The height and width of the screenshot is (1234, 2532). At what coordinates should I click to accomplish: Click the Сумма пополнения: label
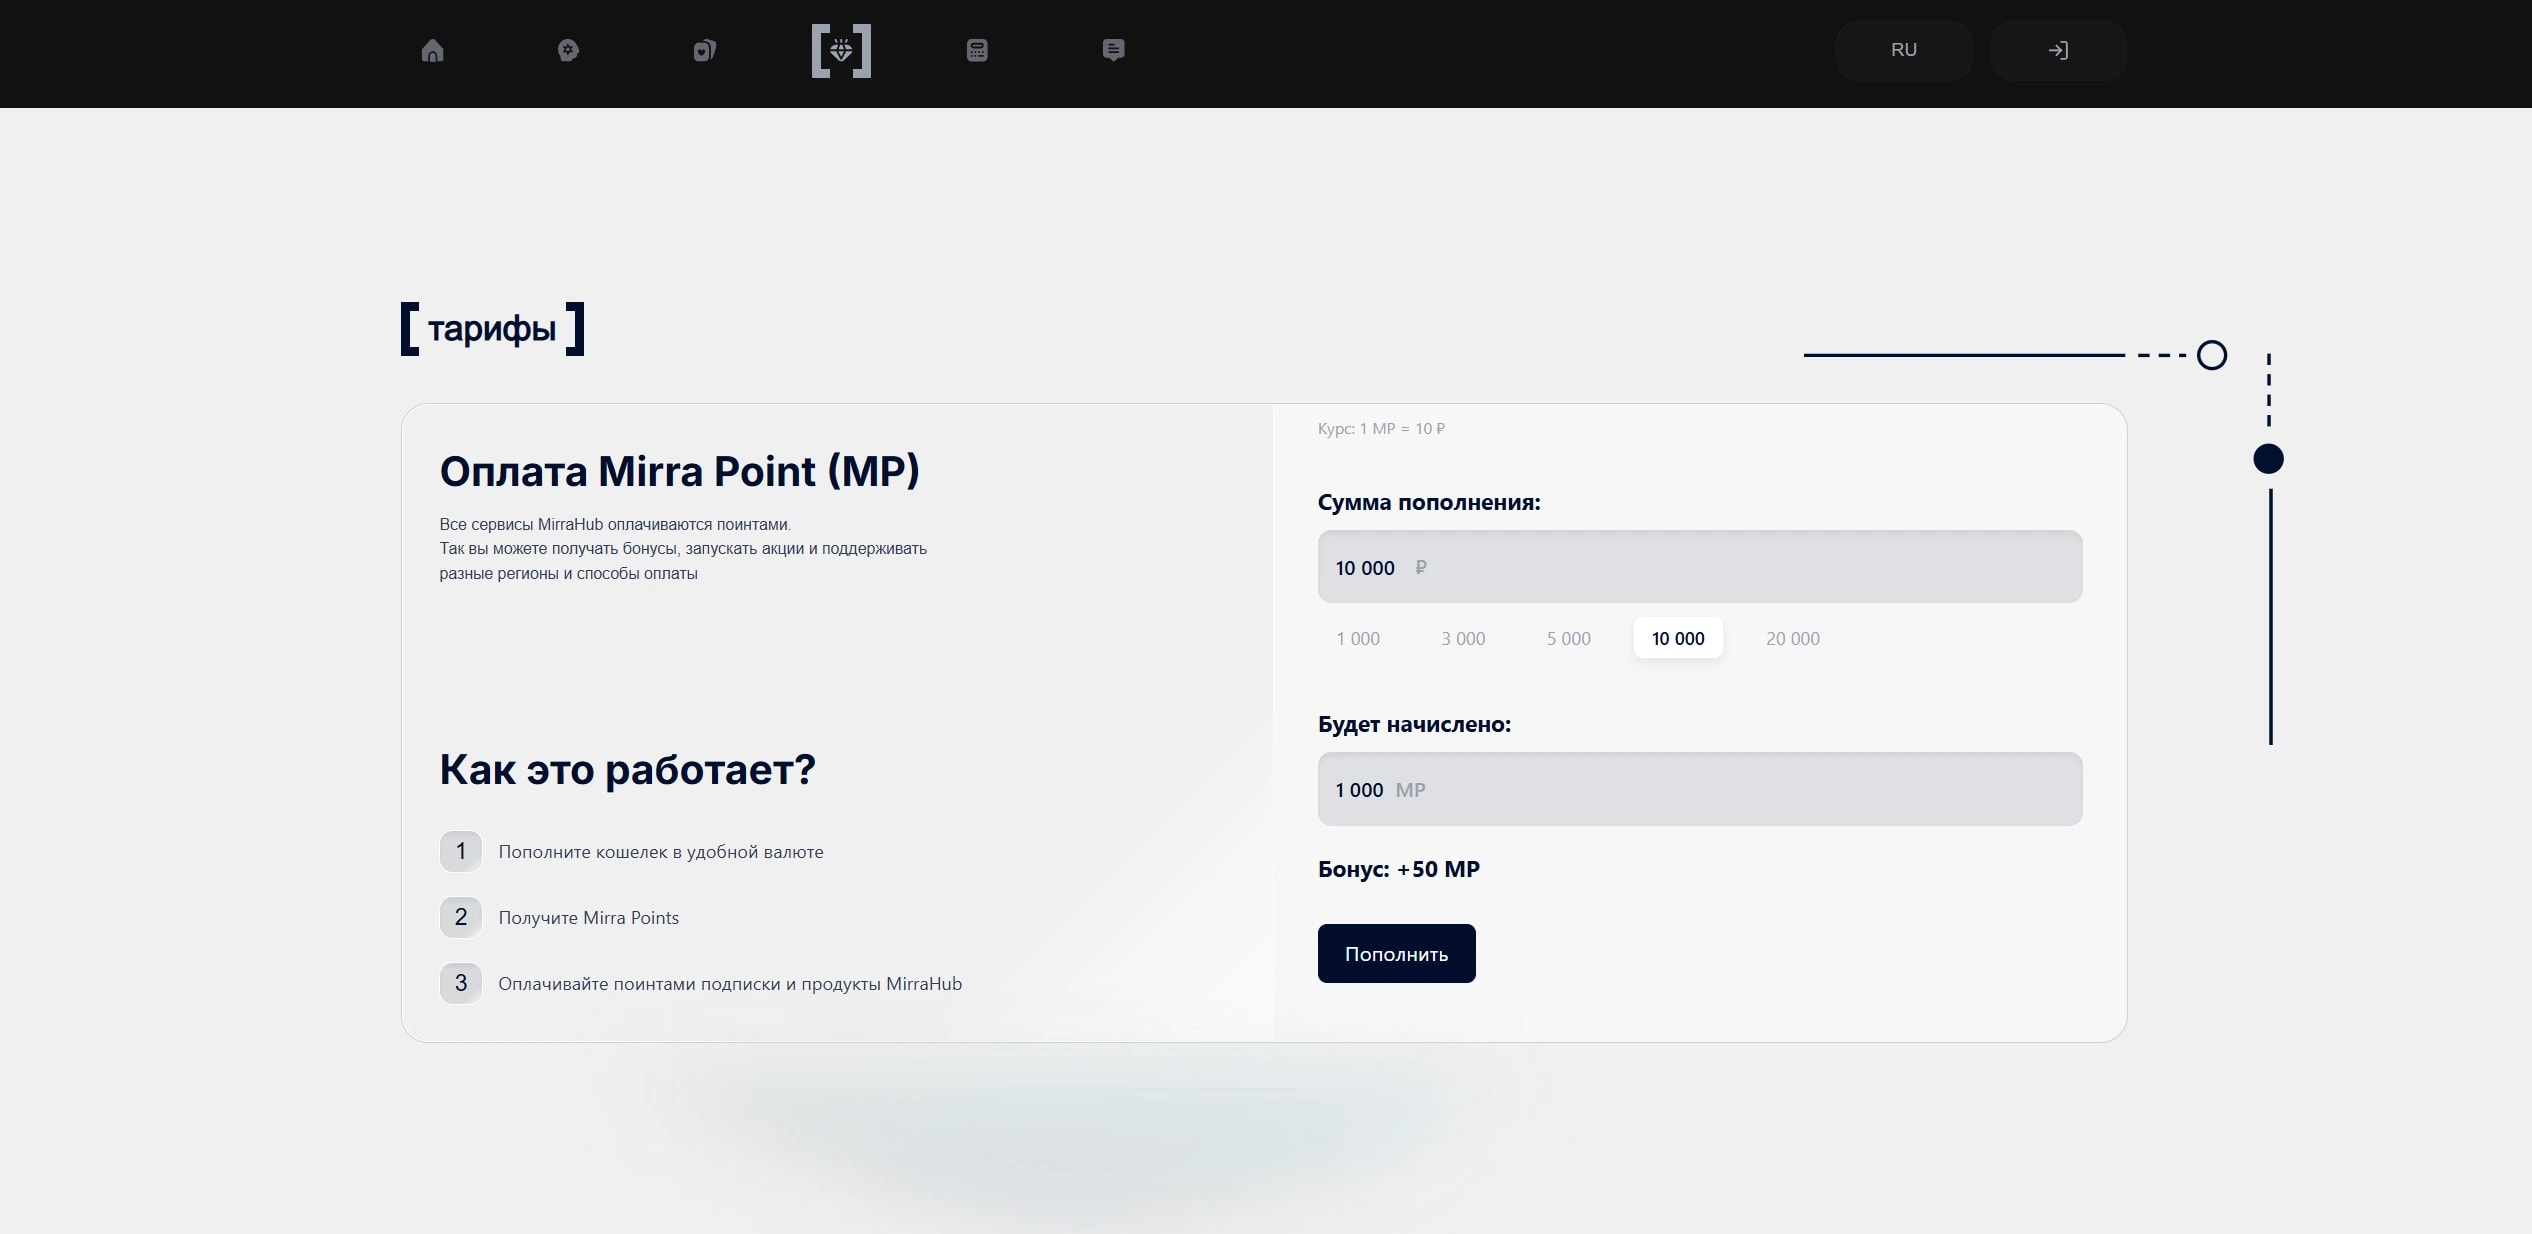pyautogui.click(x=1429, y=502)
